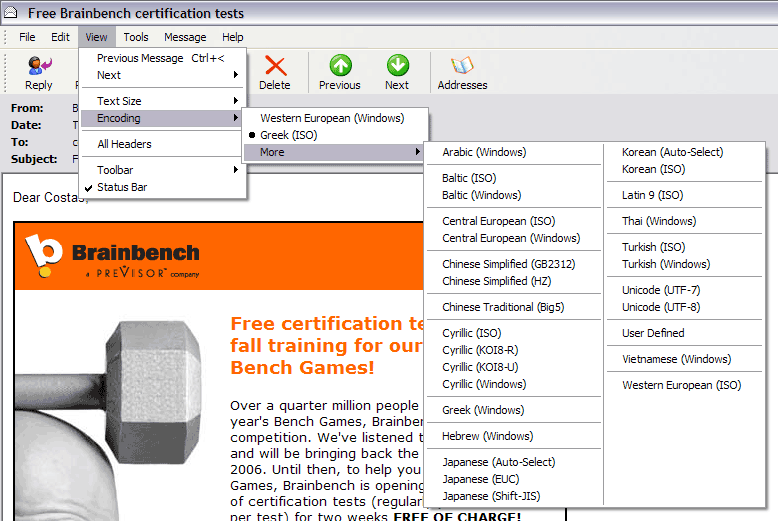
Task: Select Western European (ISO) encoding
Action: click(x=684, y=385)
